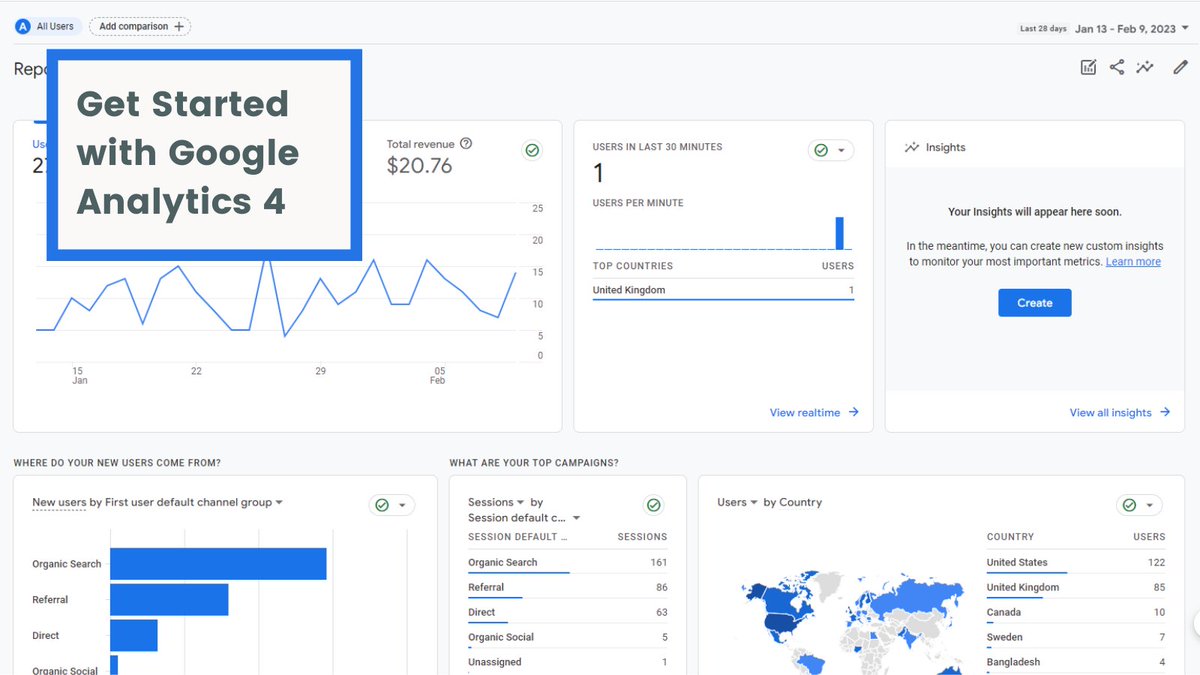Select the Edit report pencil icon
Viewport: 1200px width, 675px height.
pyautogui.click(x=1180, y=66)
